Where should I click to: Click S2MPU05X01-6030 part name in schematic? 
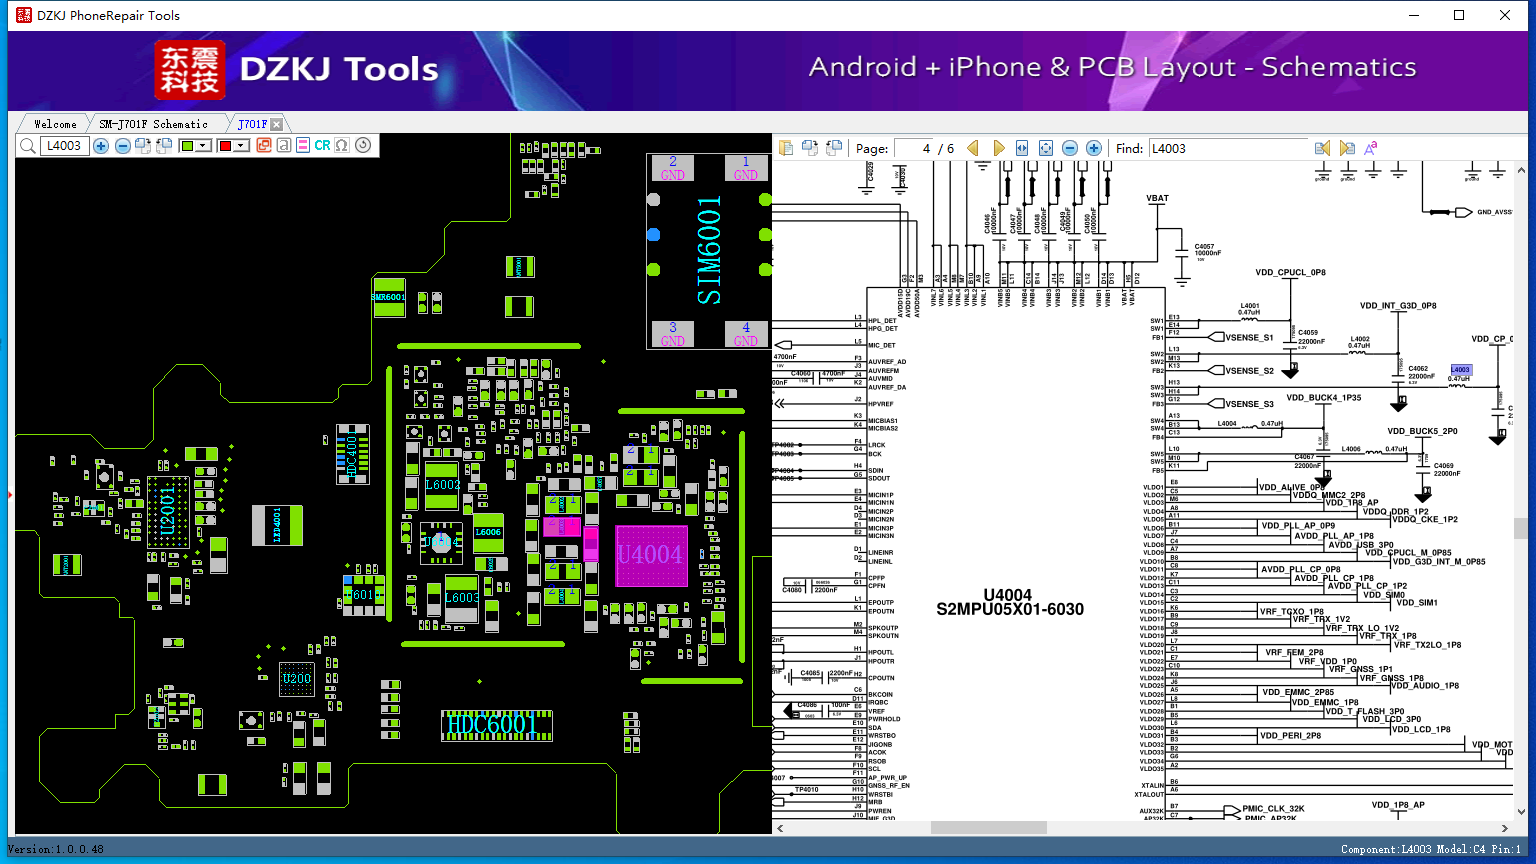pos(1010,609)
